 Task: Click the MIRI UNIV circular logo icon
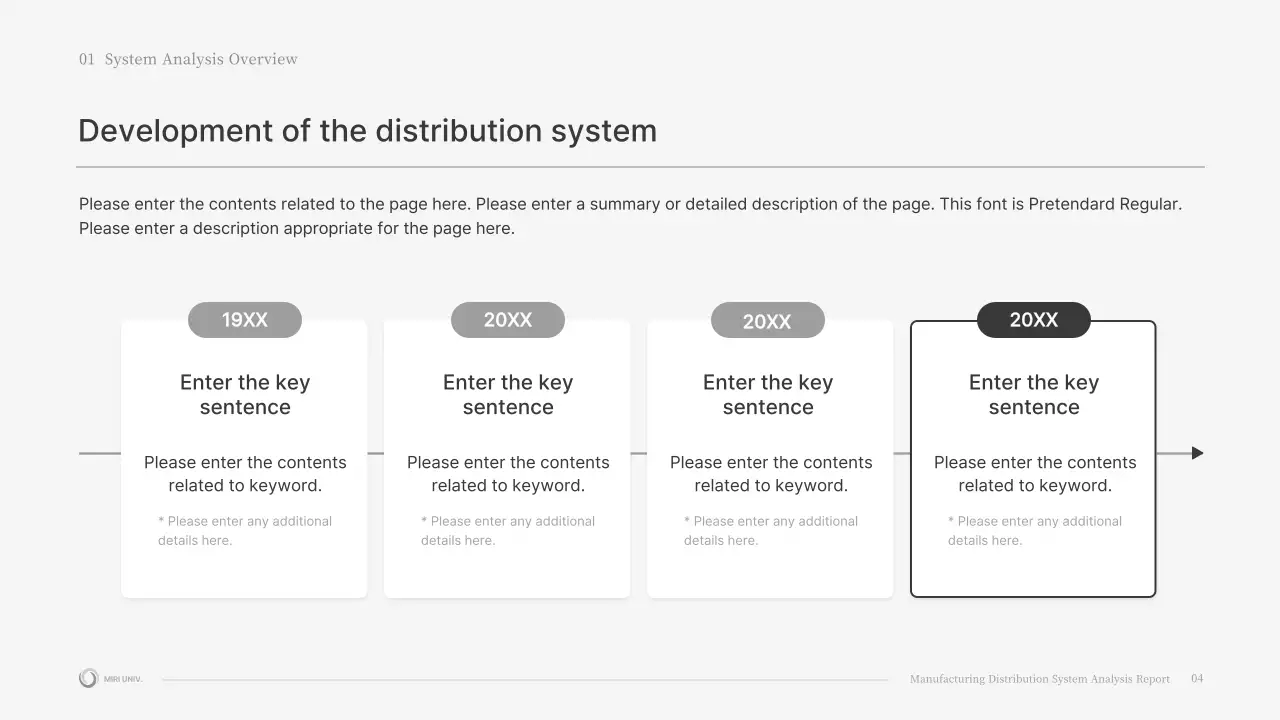point(88,678)
